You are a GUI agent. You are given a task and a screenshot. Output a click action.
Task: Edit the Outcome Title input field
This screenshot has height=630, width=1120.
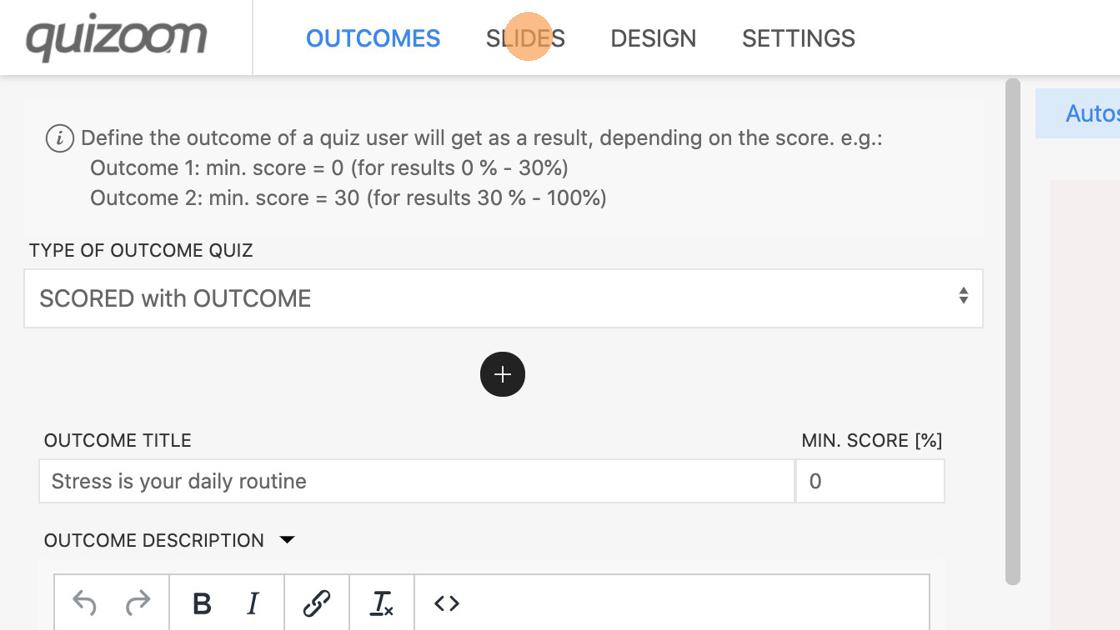coord(417,481)
